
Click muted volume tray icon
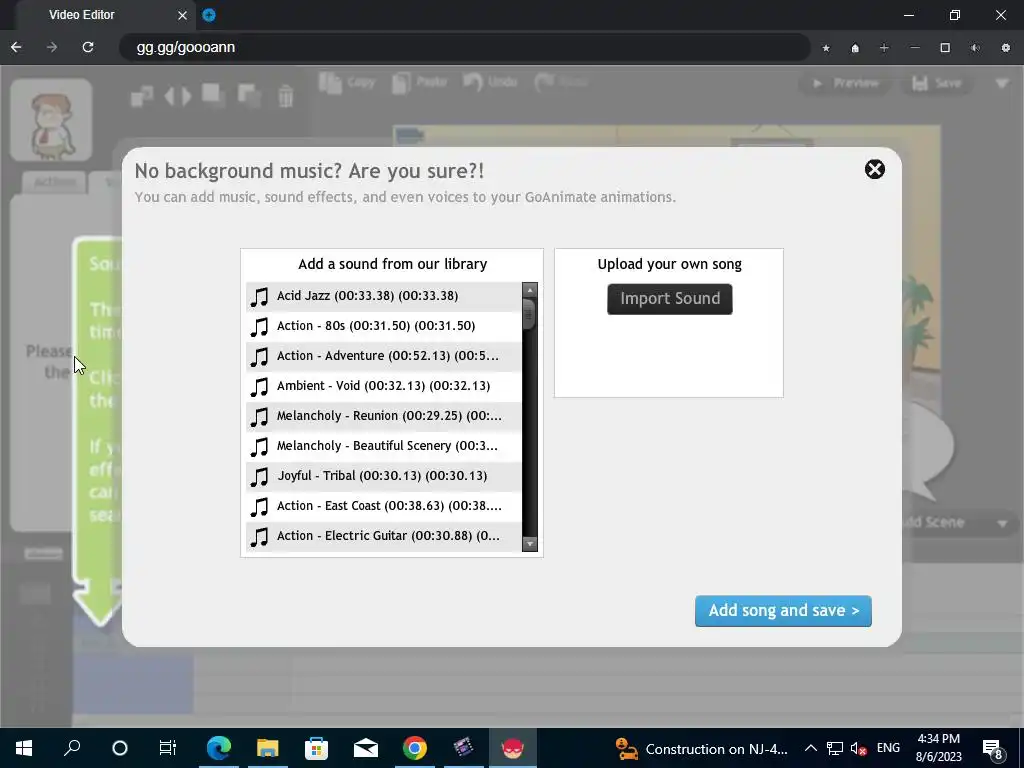[859, 748]
